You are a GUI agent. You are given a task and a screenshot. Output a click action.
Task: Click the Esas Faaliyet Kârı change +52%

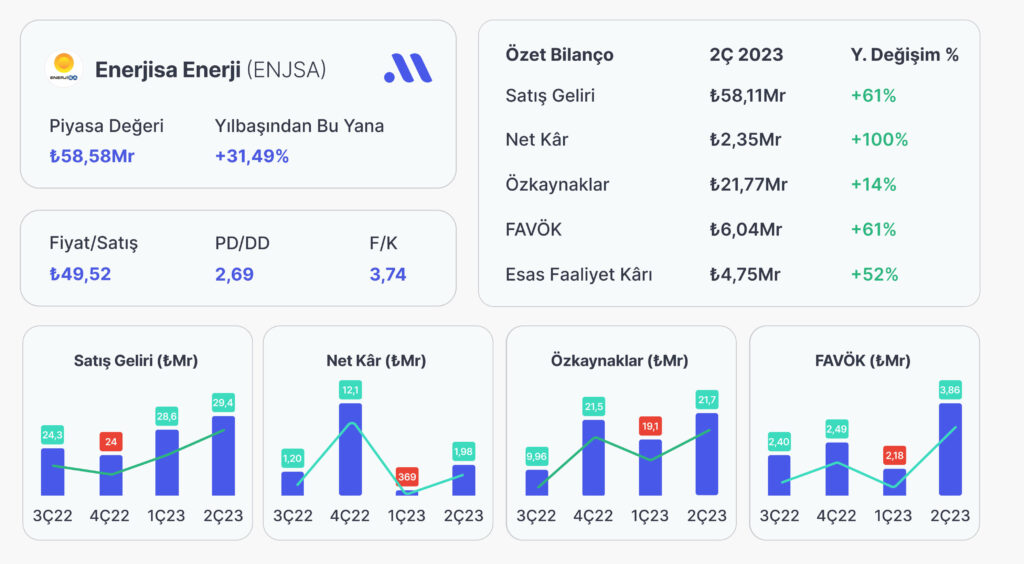click(874, 275)
